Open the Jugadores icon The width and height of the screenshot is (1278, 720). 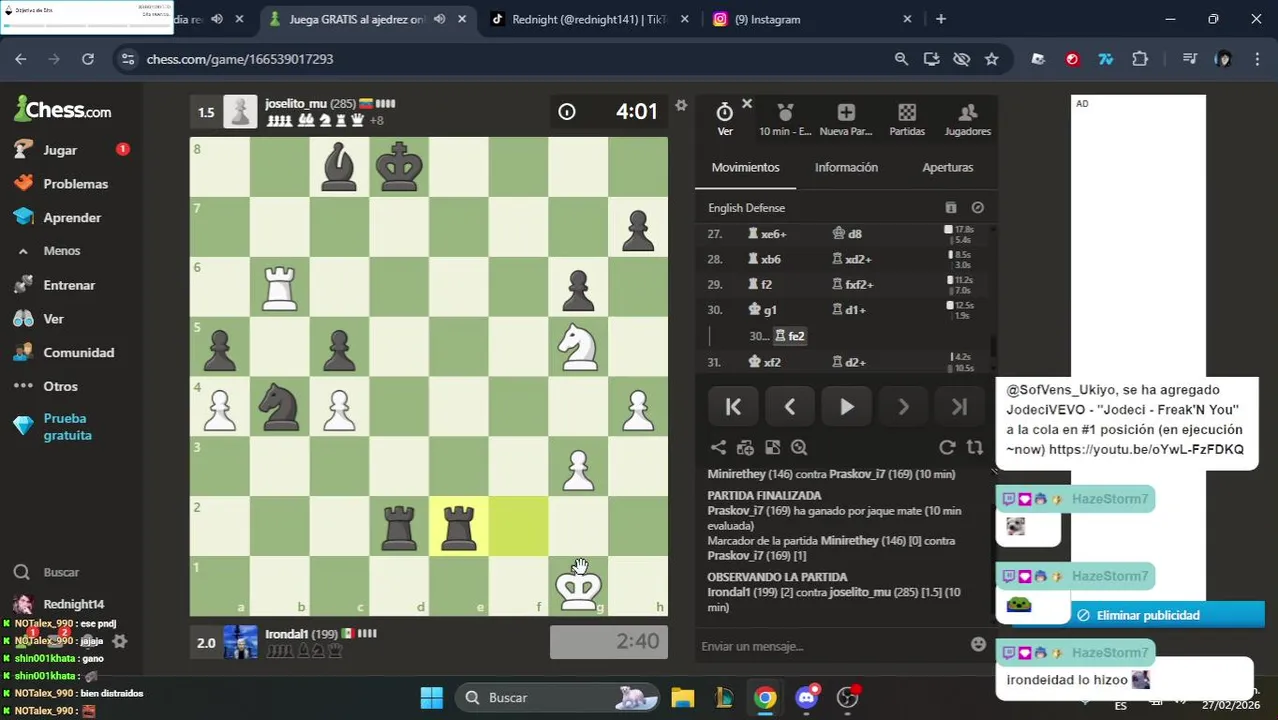tap(967, 118)
